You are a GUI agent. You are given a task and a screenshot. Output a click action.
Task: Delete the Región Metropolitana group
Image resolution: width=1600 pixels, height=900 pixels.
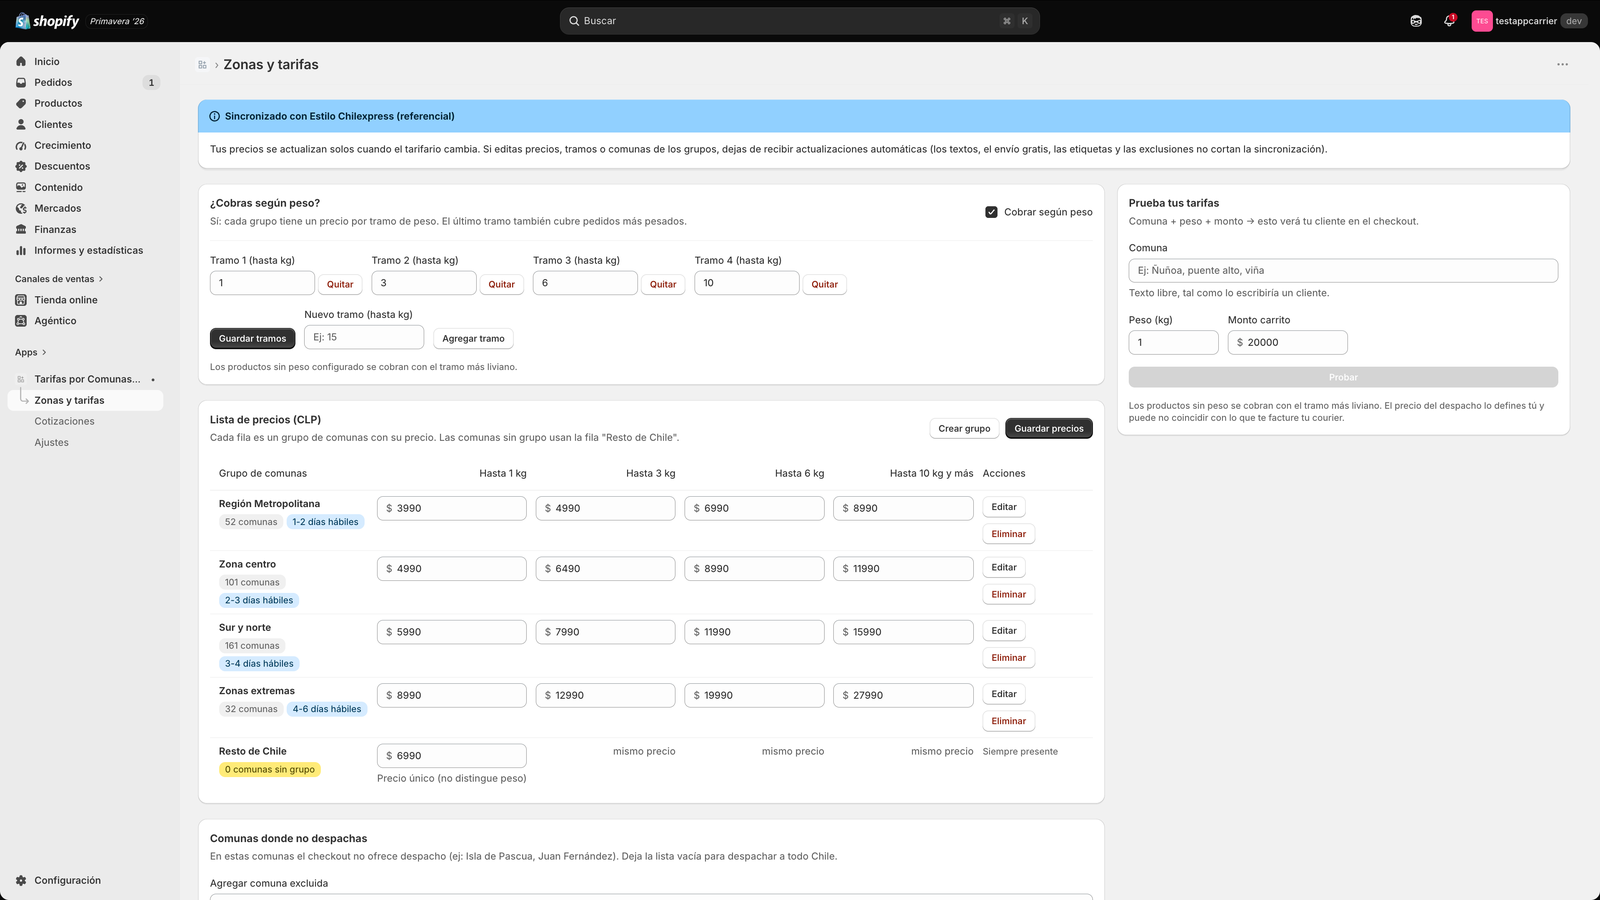click(1009, 534)
